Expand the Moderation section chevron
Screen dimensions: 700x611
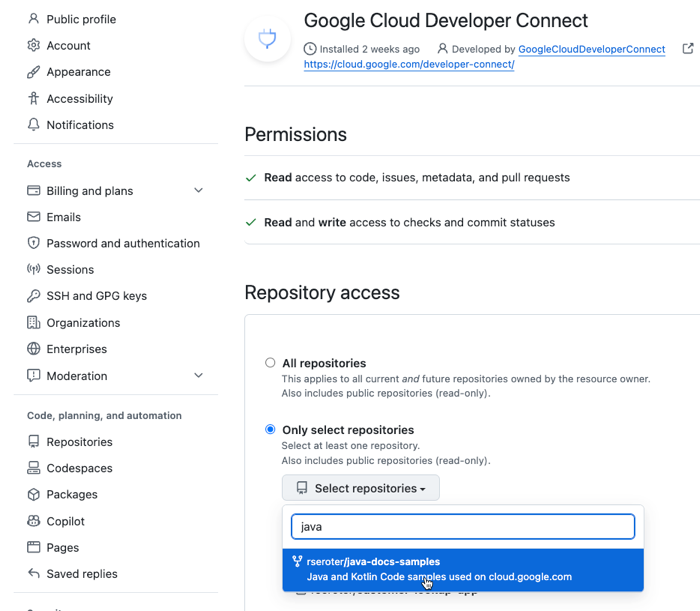pyautogui.click(x=198, y=376)
